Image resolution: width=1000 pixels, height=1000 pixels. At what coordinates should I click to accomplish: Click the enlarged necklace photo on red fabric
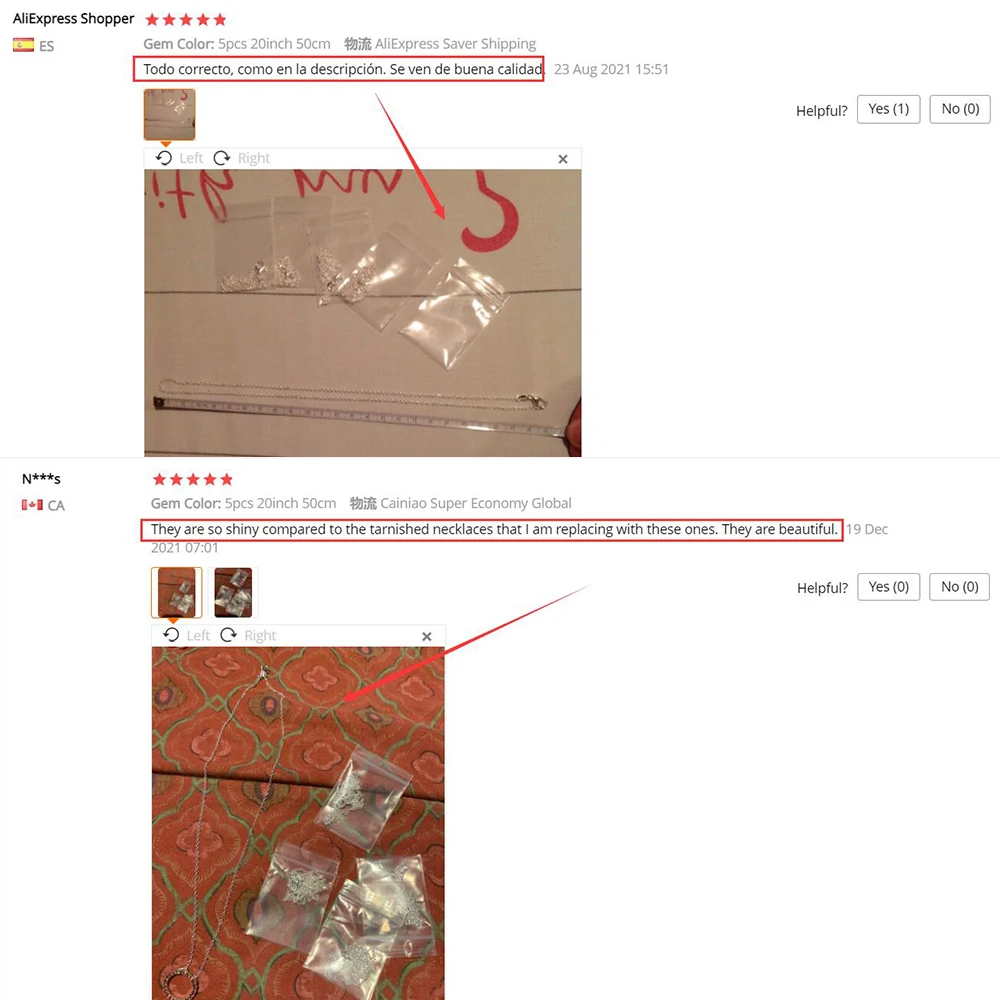coord(298,823)
